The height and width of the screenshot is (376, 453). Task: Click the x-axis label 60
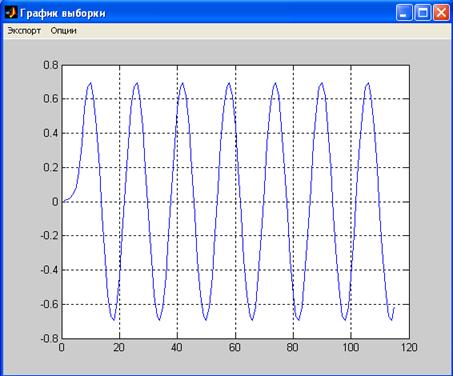click(235, 348)
